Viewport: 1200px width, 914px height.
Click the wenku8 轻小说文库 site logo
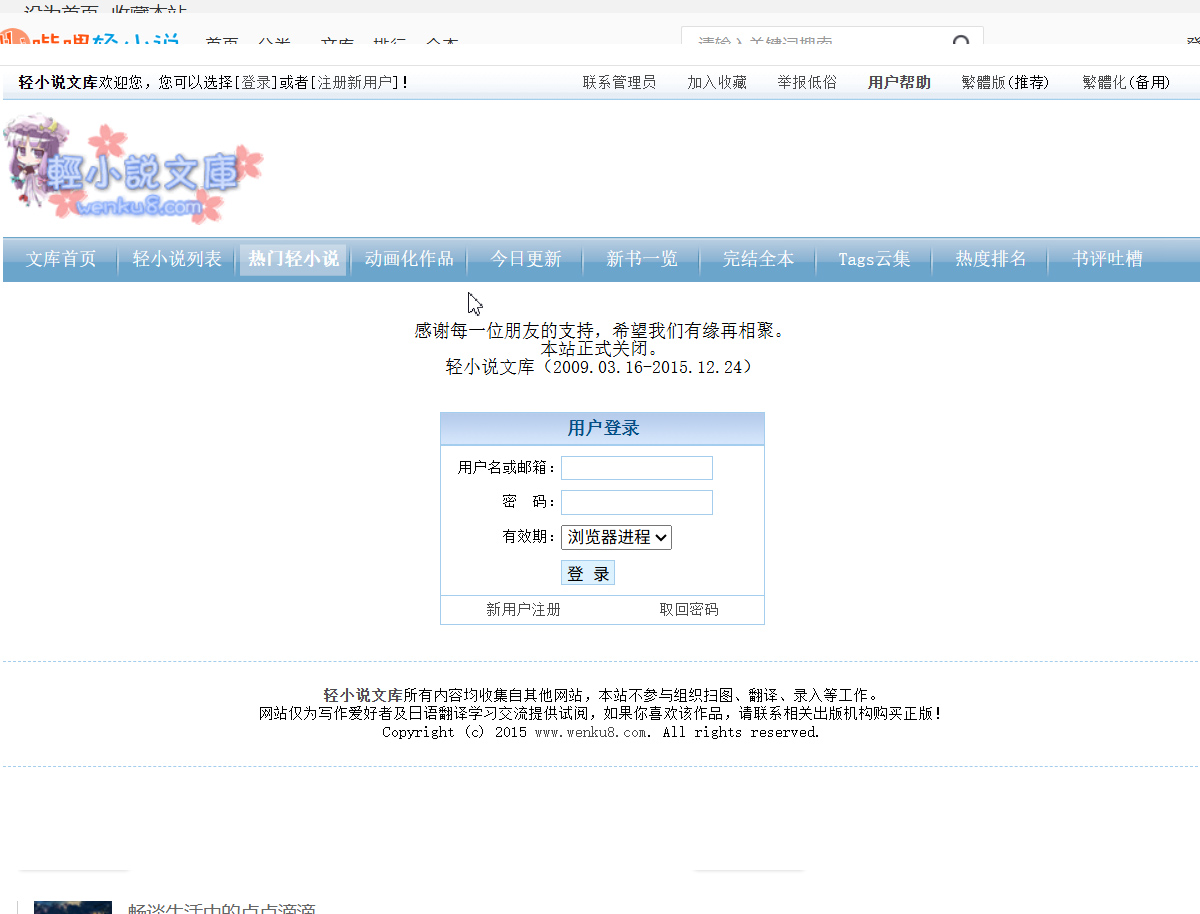pos(130,170)
